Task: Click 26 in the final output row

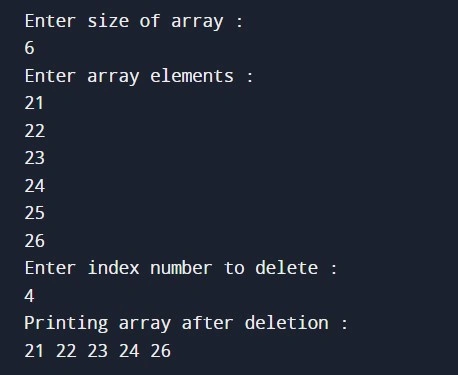Action: 160,351
